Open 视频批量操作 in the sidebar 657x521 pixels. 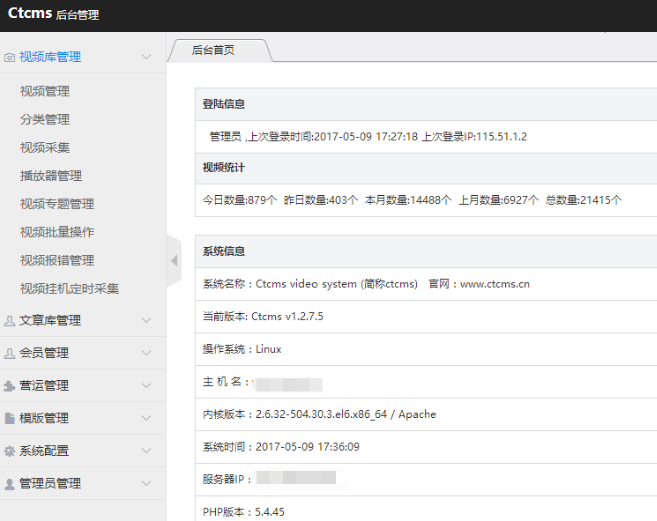tap(57, 232)
